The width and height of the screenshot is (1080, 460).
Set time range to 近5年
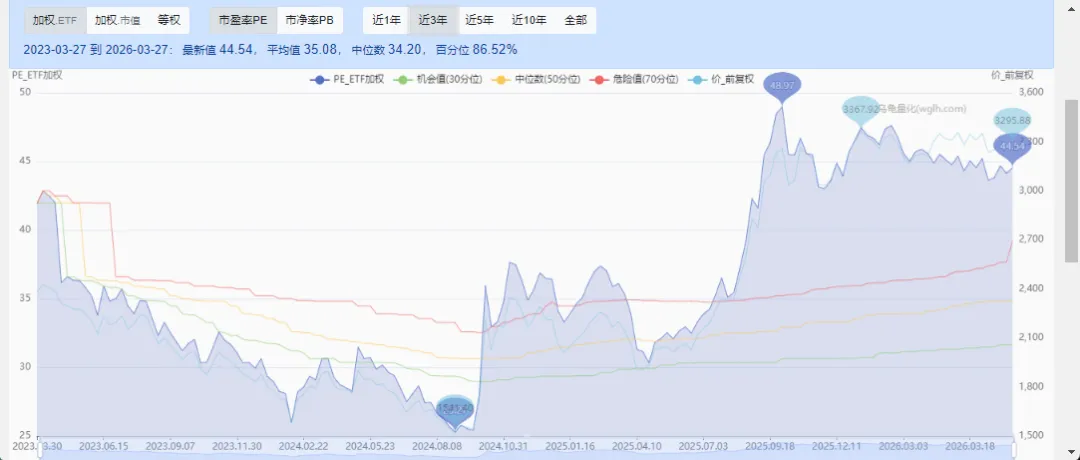click(479, 21)
